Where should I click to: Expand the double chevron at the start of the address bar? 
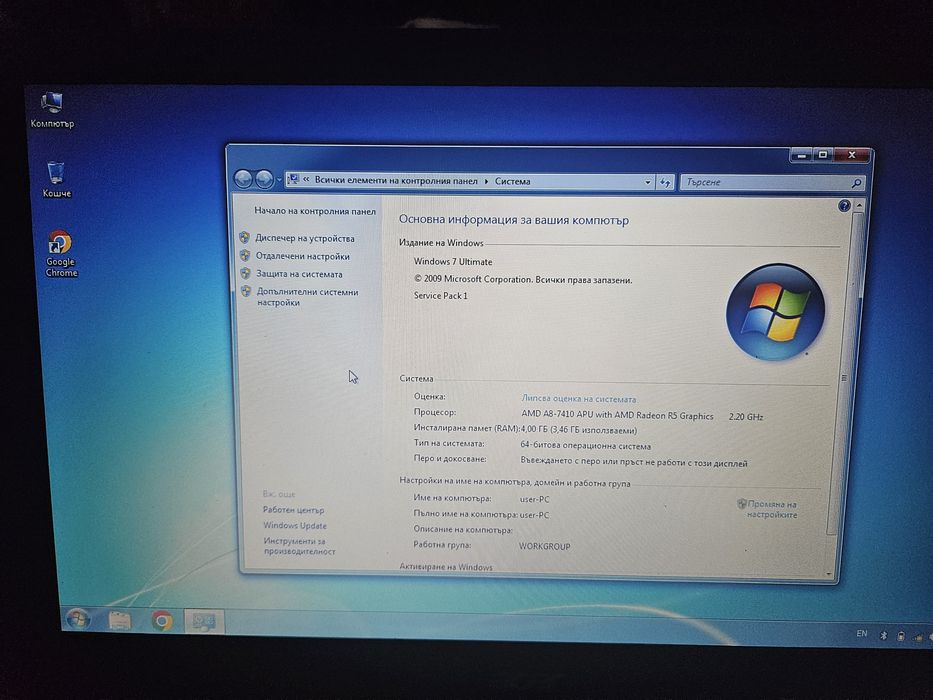pyautogui.click(x=306, y=179)
